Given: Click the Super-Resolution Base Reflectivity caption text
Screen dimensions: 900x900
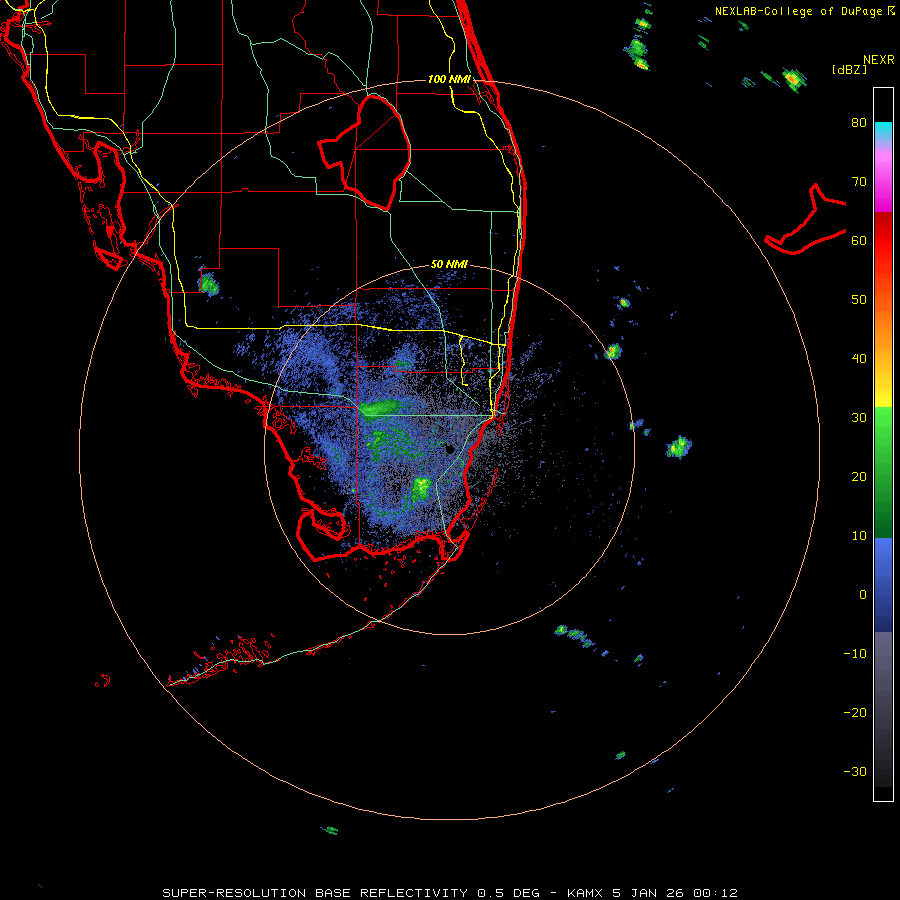Looking at the screenshot, I should tap(450, 893).
